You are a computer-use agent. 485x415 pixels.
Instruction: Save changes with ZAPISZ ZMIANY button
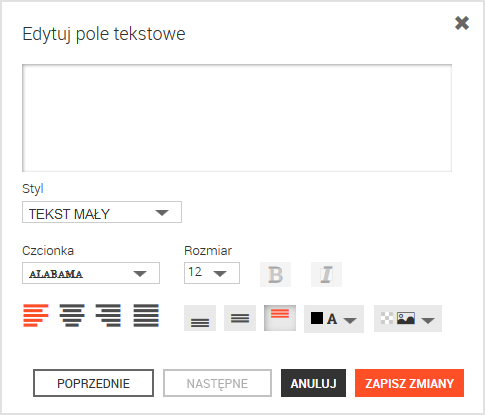click(409, 383)
